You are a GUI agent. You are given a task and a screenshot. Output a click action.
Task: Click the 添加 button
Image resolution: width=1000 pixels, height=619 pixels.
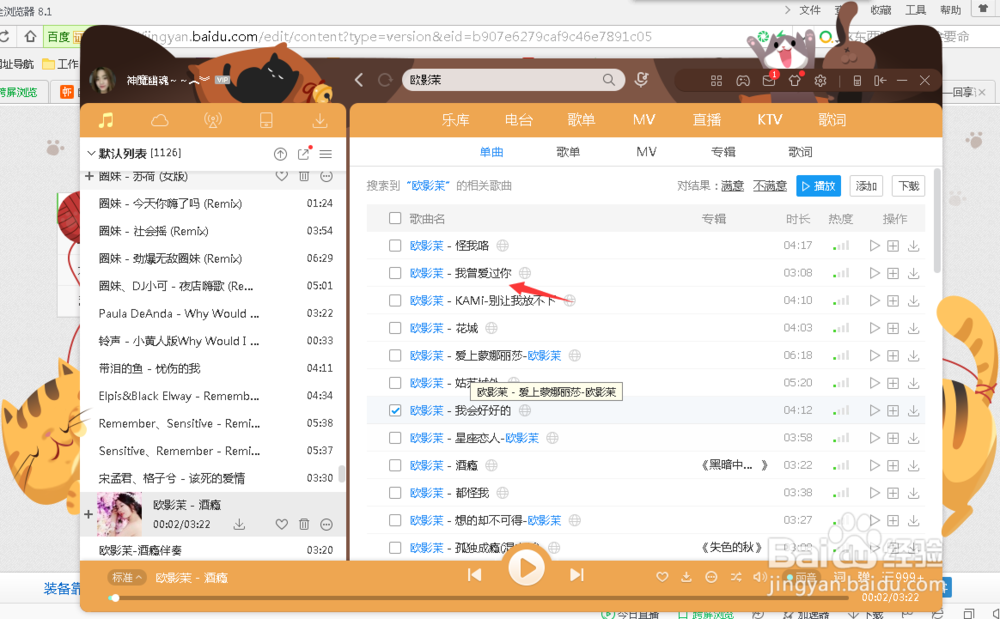866,186
